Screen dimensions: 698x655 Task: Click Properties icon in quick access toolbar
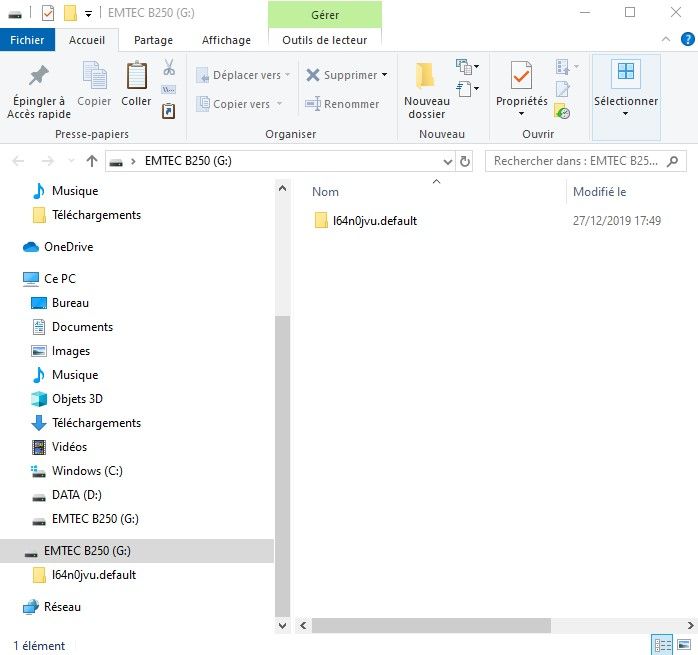[x=48, y=13]
